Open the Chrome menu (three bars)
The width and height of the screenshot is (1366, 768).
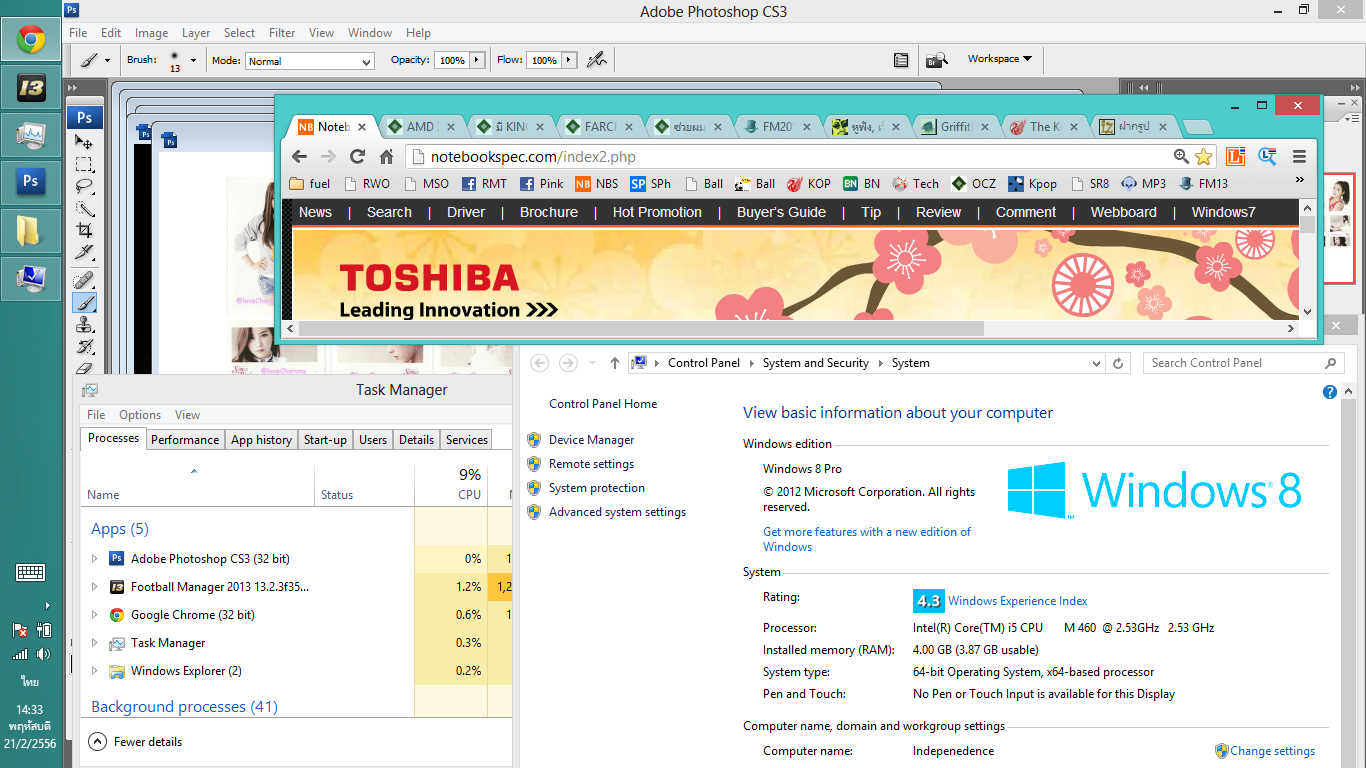(x=1299, y=156)
